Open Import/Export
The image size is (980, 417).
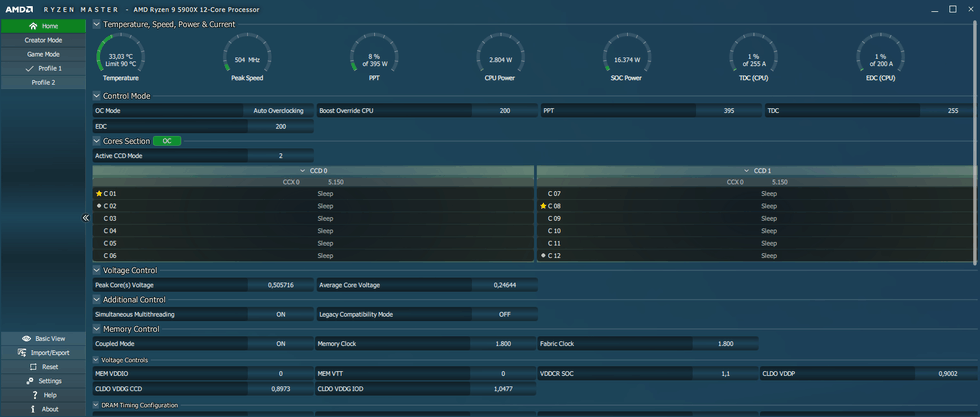[x=43, y=353]
